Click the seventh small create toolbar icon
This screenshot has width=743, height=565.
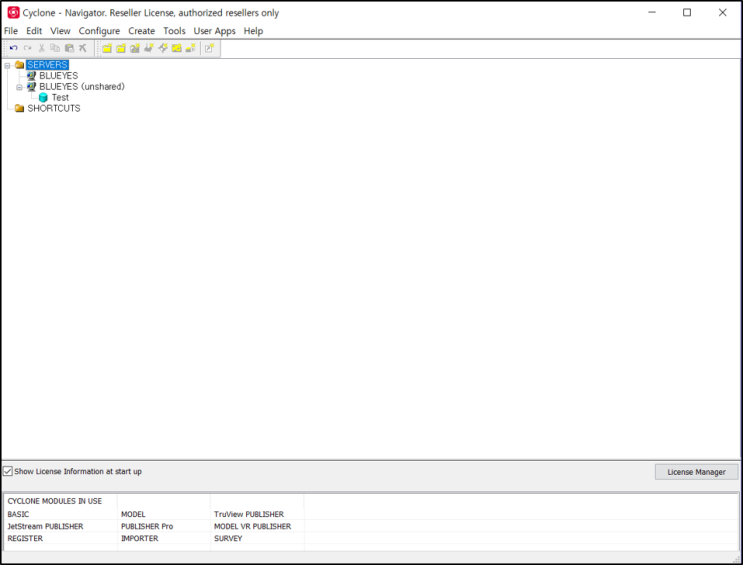(190, 48)
